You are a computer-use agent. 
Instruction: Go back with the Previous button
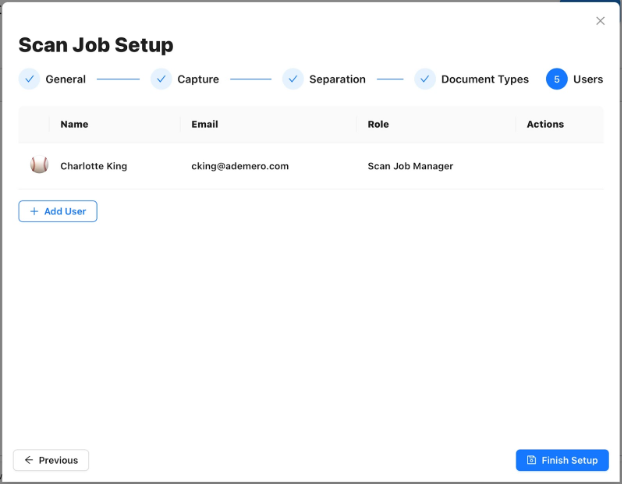[x=51, y=460]
